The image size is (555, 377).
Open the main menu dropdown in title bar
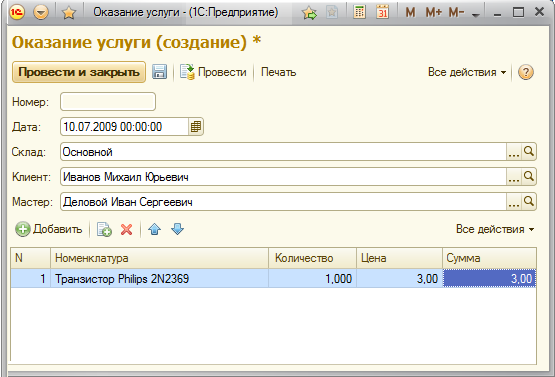coord(41,13)
